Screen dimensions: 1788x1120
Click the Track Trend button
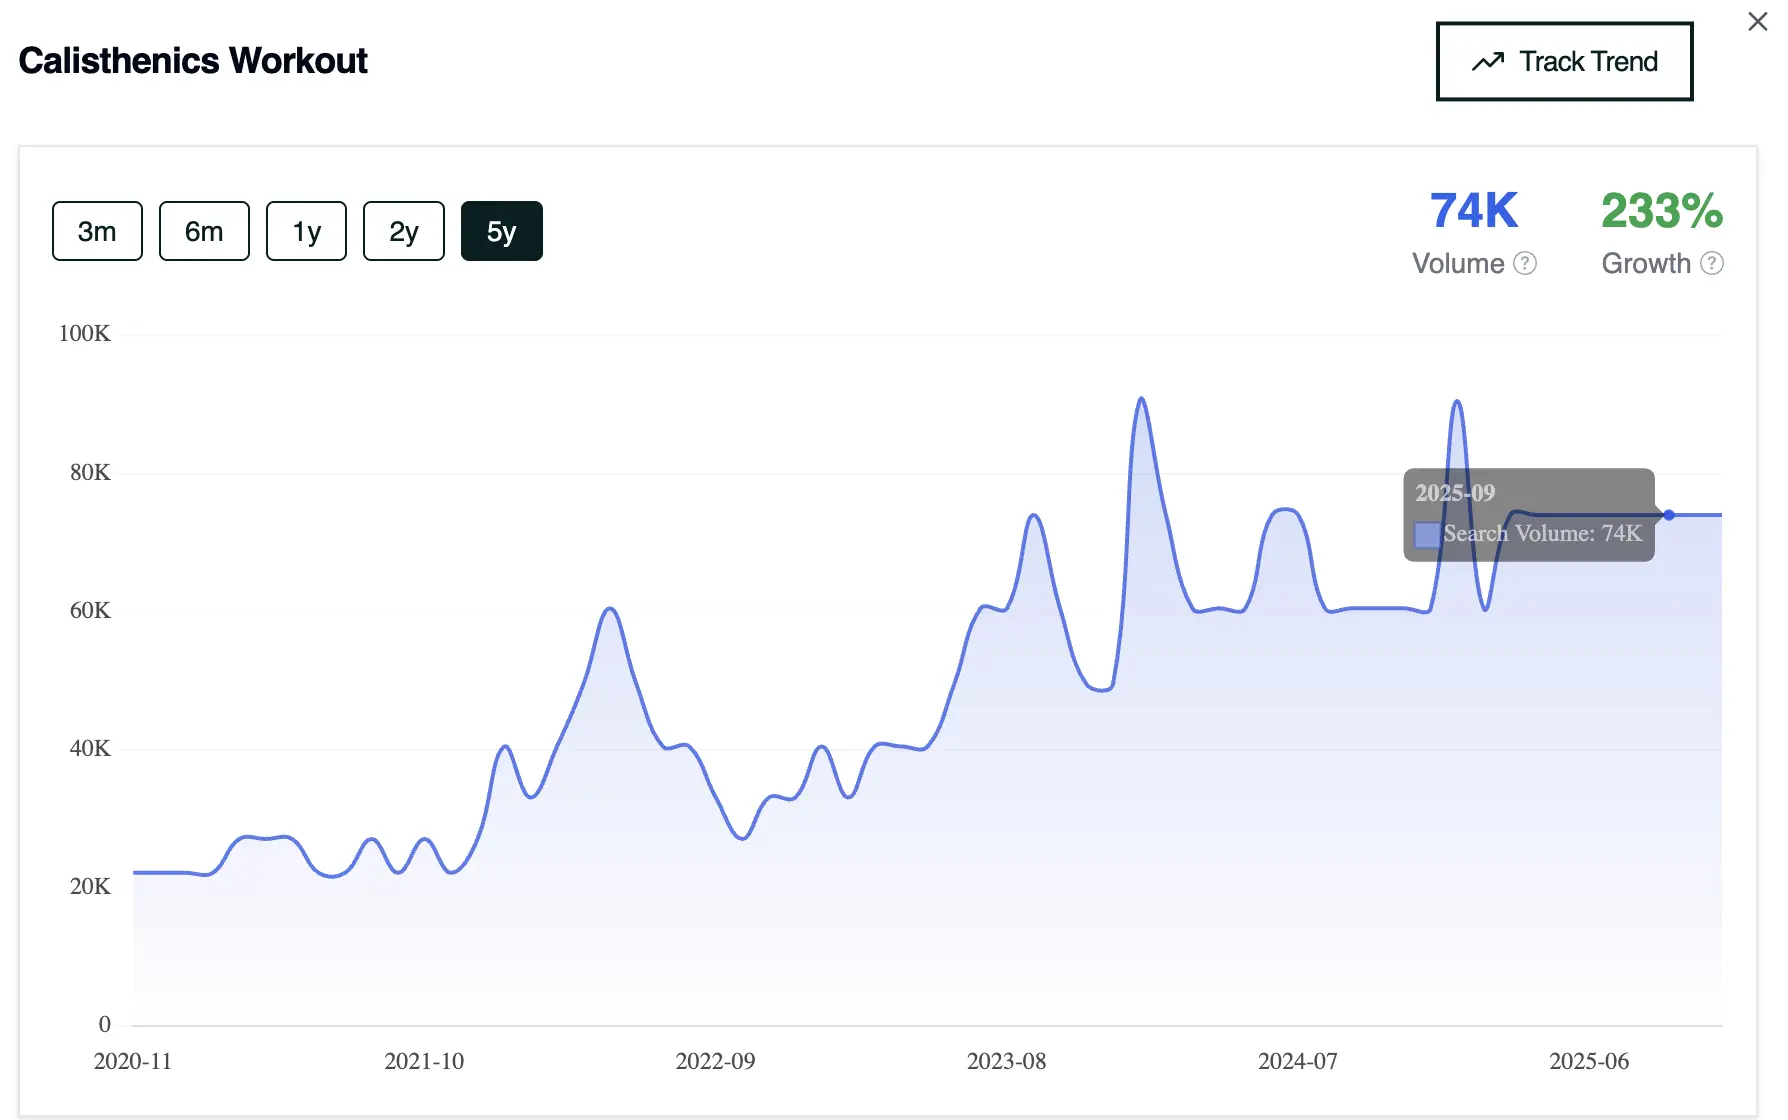tap(1564, 61)
